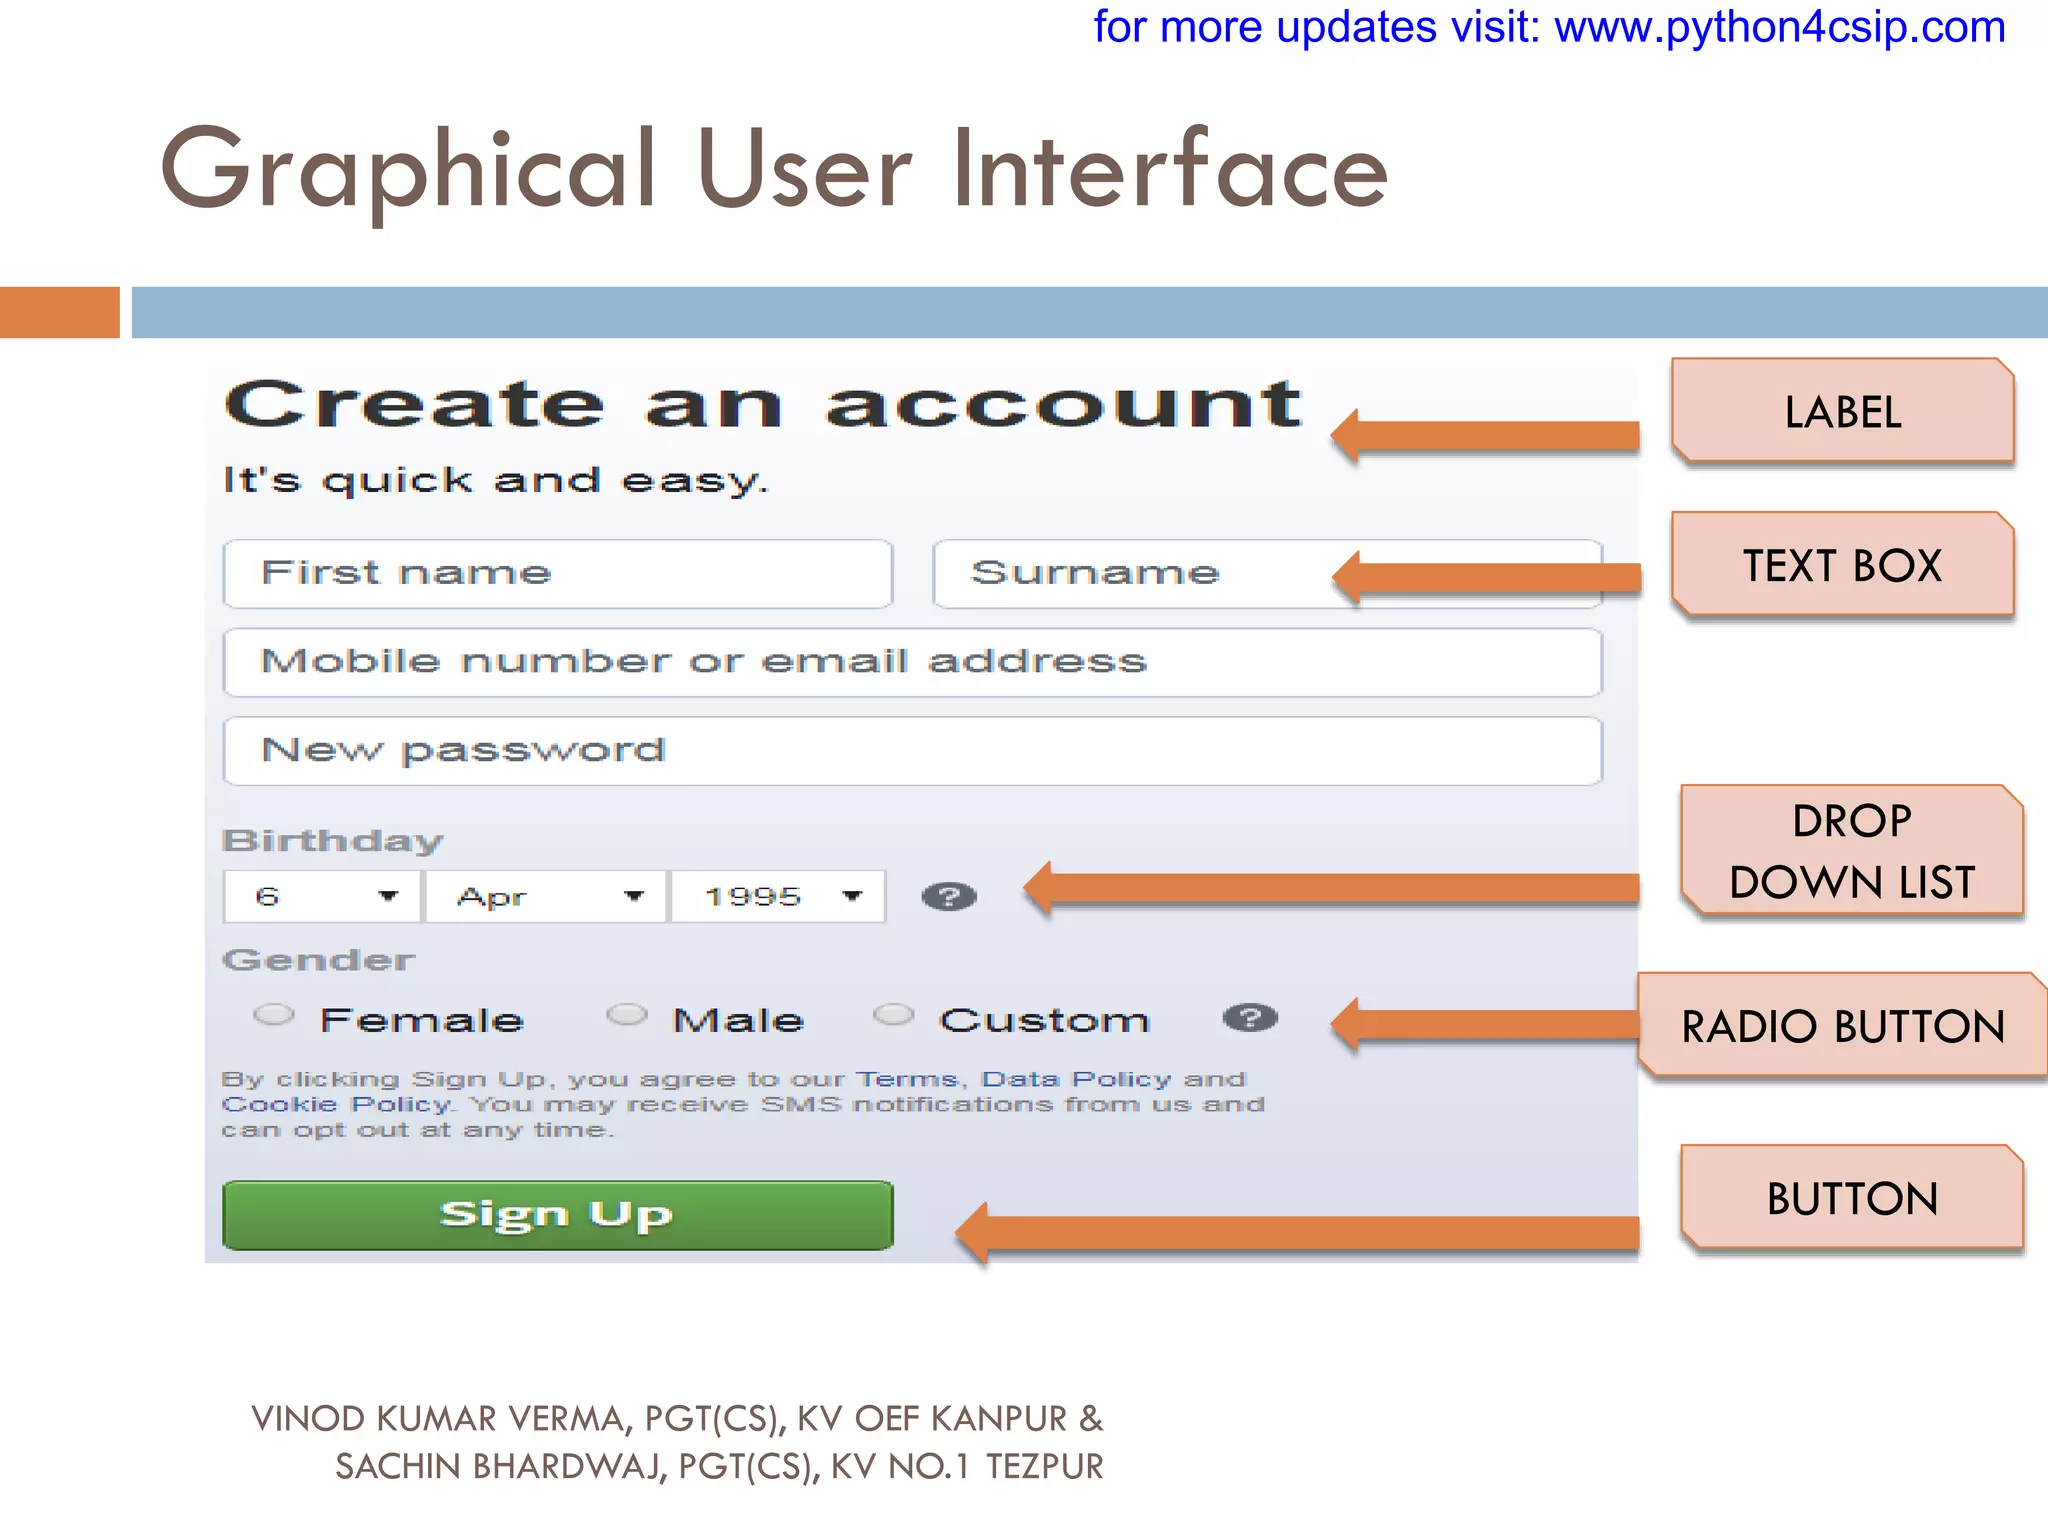Click the 'It's quick and easy.' text
Screen dimensions: 2048x1536
495,482
